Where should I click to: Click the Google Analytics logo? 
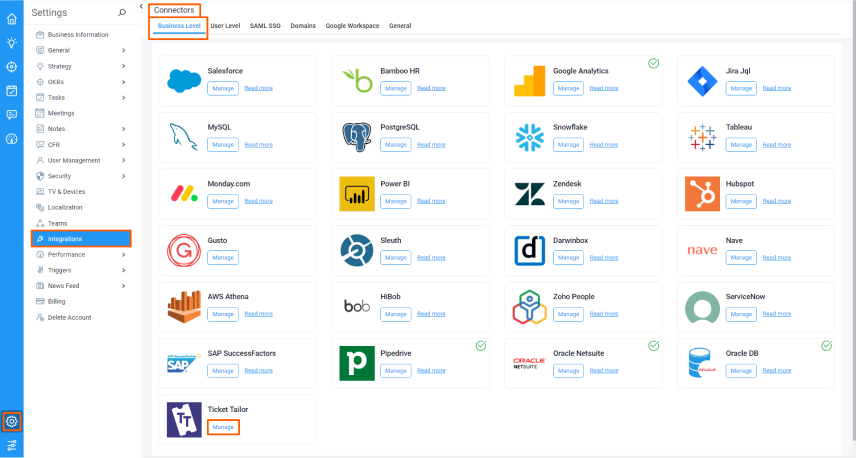click(530, 81)
